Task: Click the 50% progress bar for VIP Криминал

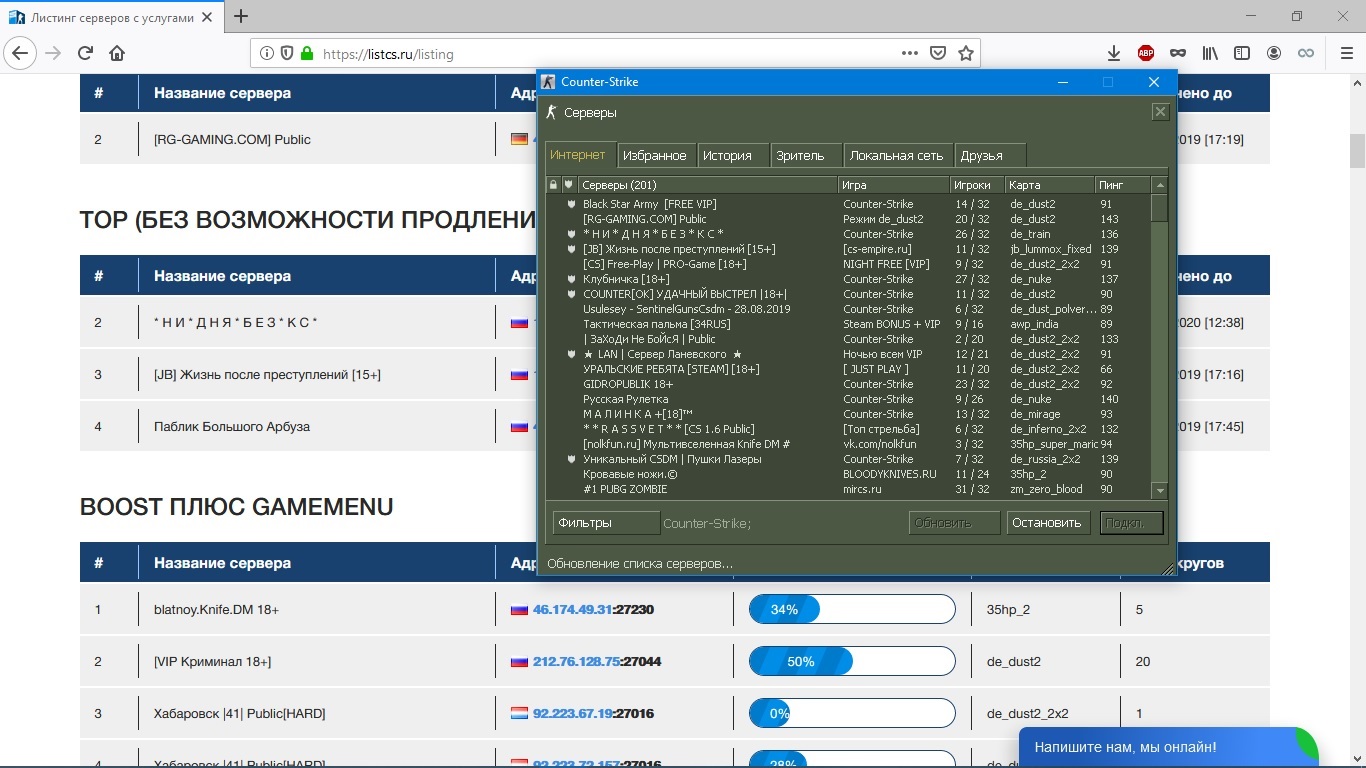Action: pyautogui.click(x=852, y=661)
